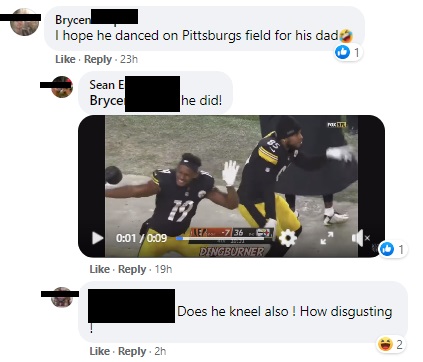Like Sean's video reply
Viewport: 423px width, 362px height.
pos(100,269)
